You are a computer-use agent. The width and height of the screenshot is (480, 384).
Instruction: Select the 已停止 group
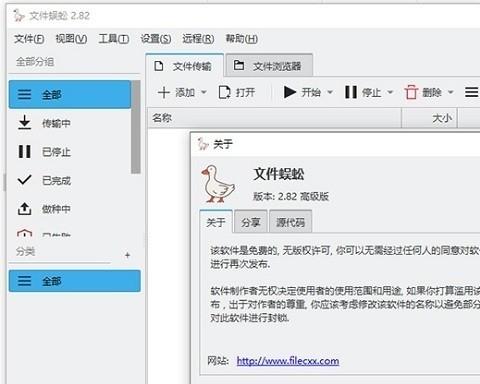70,152
